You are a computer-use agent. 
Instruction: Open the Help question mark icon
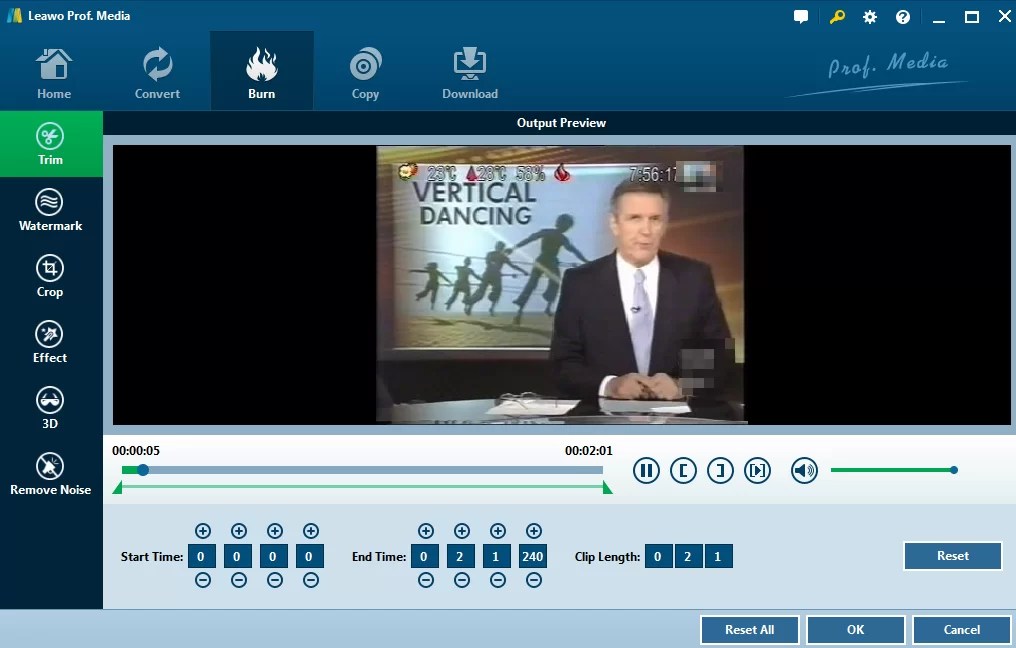pos(902,16)
